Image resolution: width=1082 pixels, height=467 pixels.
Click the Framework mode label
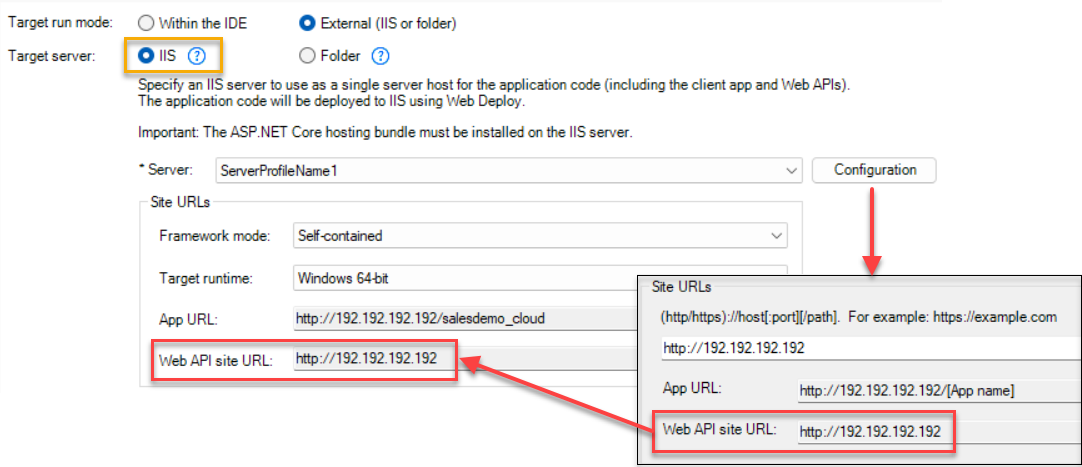[215, 236]
